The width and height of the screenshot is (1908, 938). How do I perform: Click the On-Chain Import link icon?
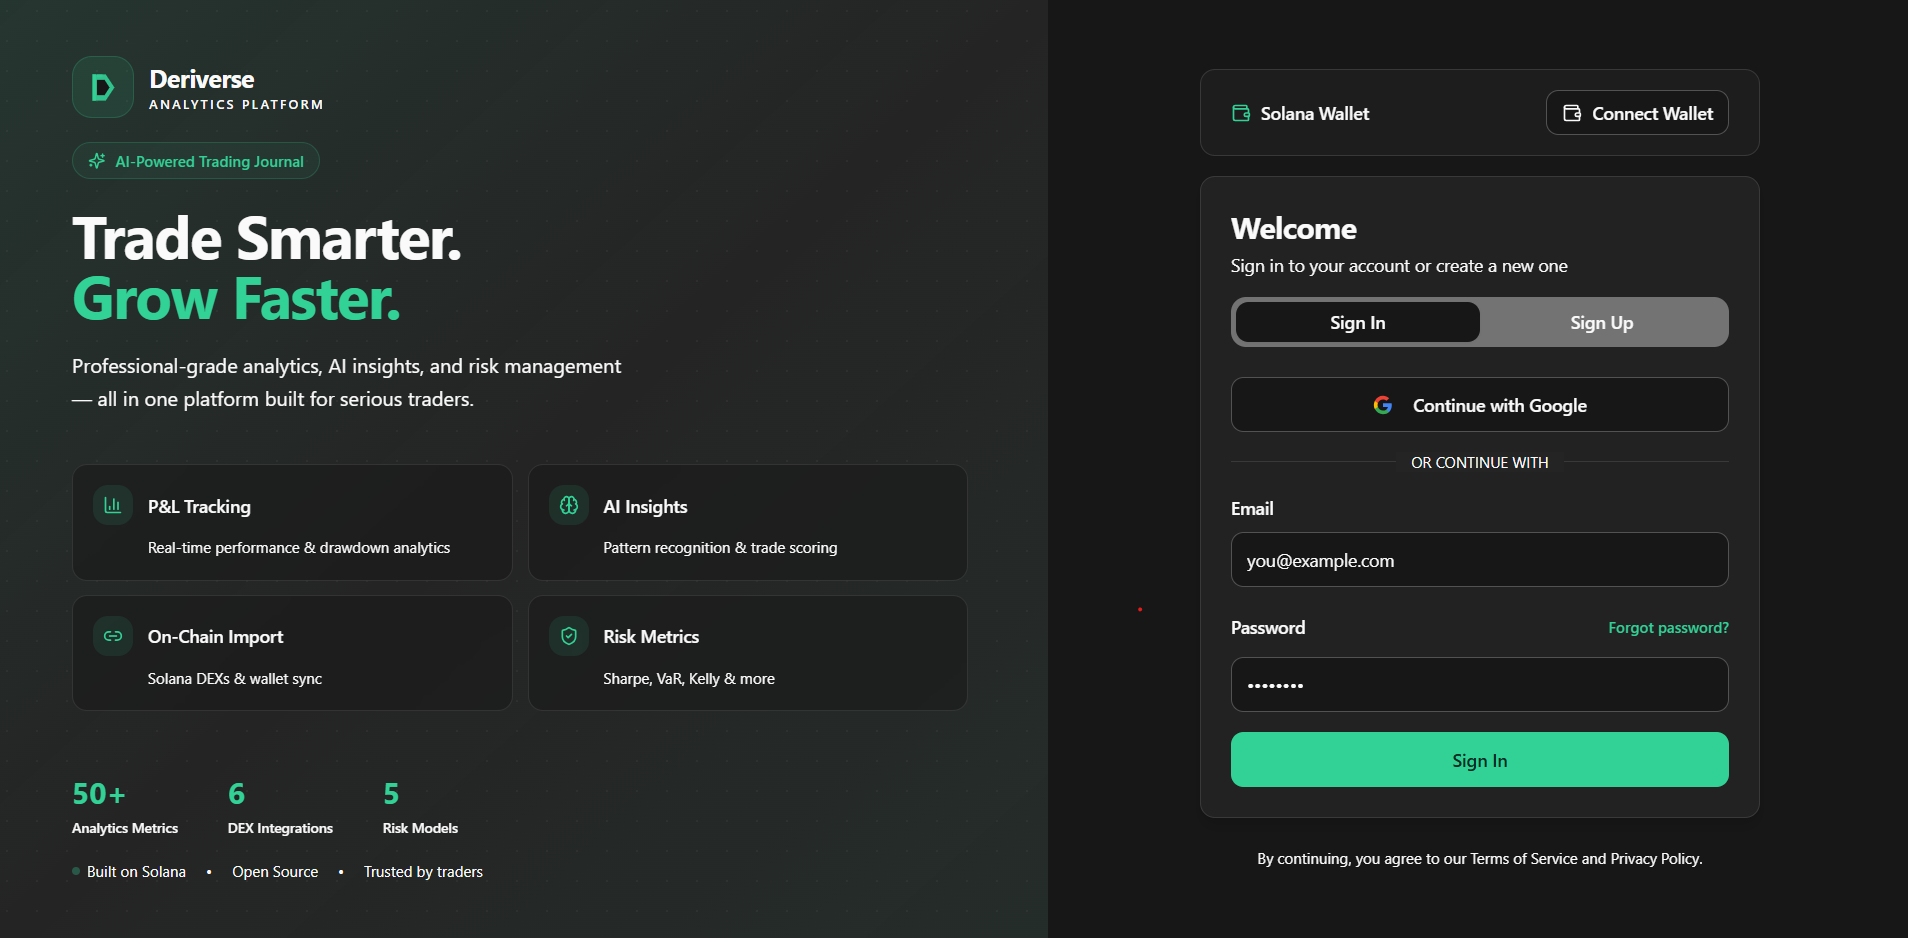tap(113, 636)
